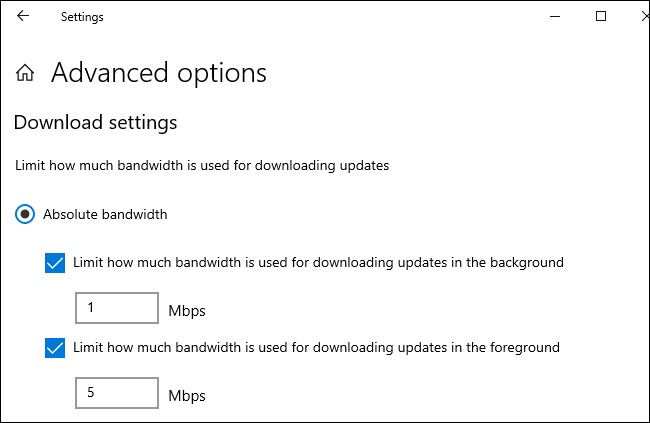Focus the foreground Mbps field showing 5

(x=117, y=393)
